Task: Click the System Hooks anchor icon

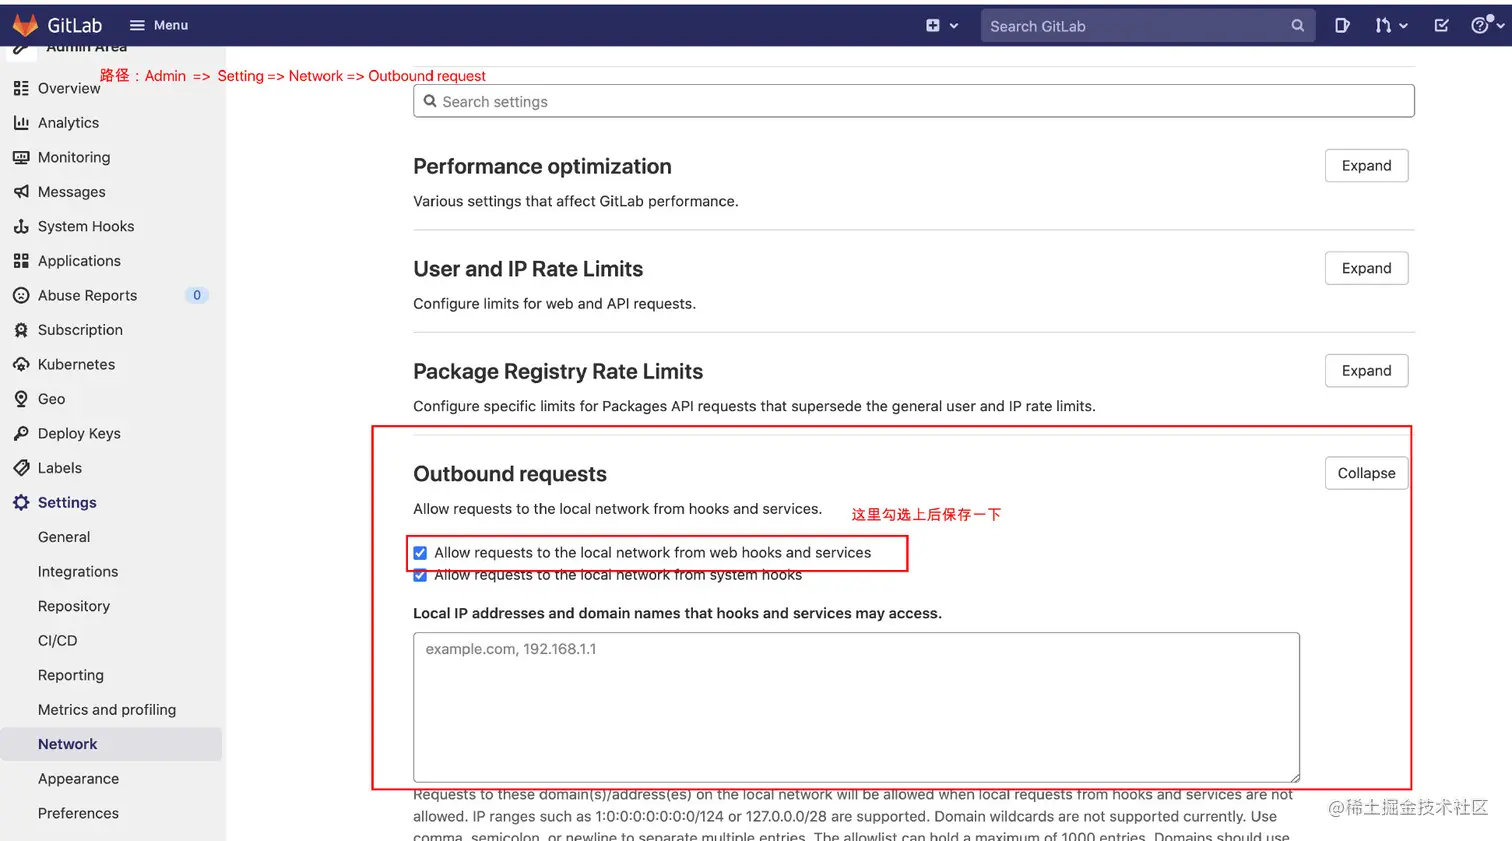Action: coord(21,226)
